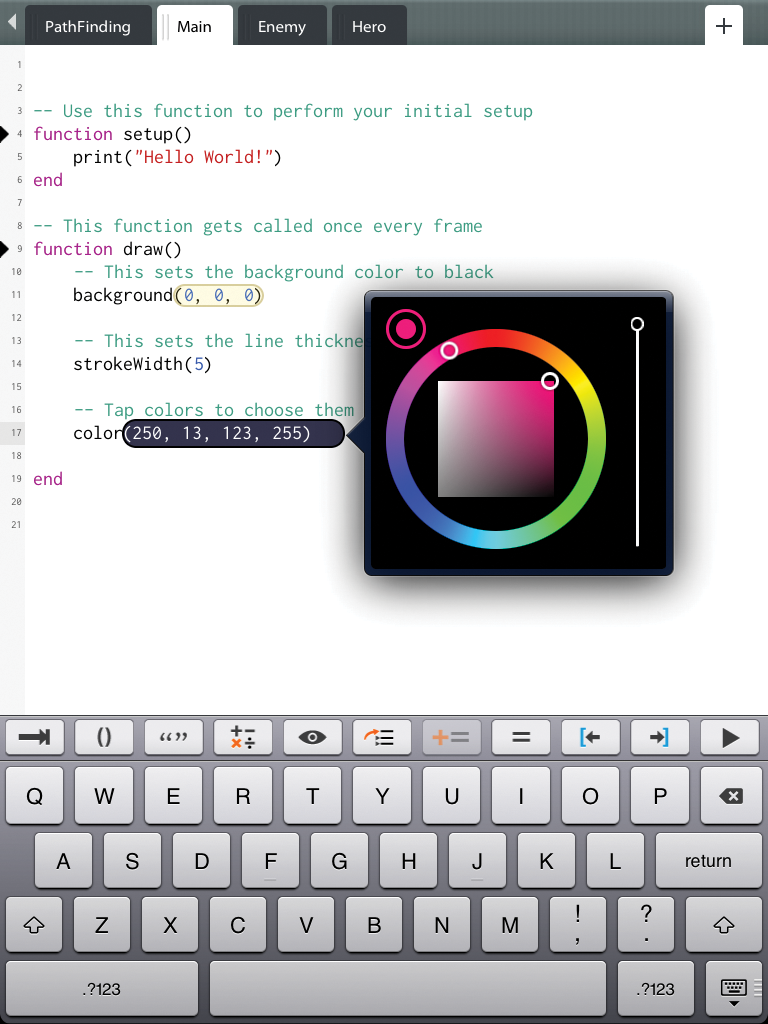Tap the strokeWidth value 5

tap(199, 364)
